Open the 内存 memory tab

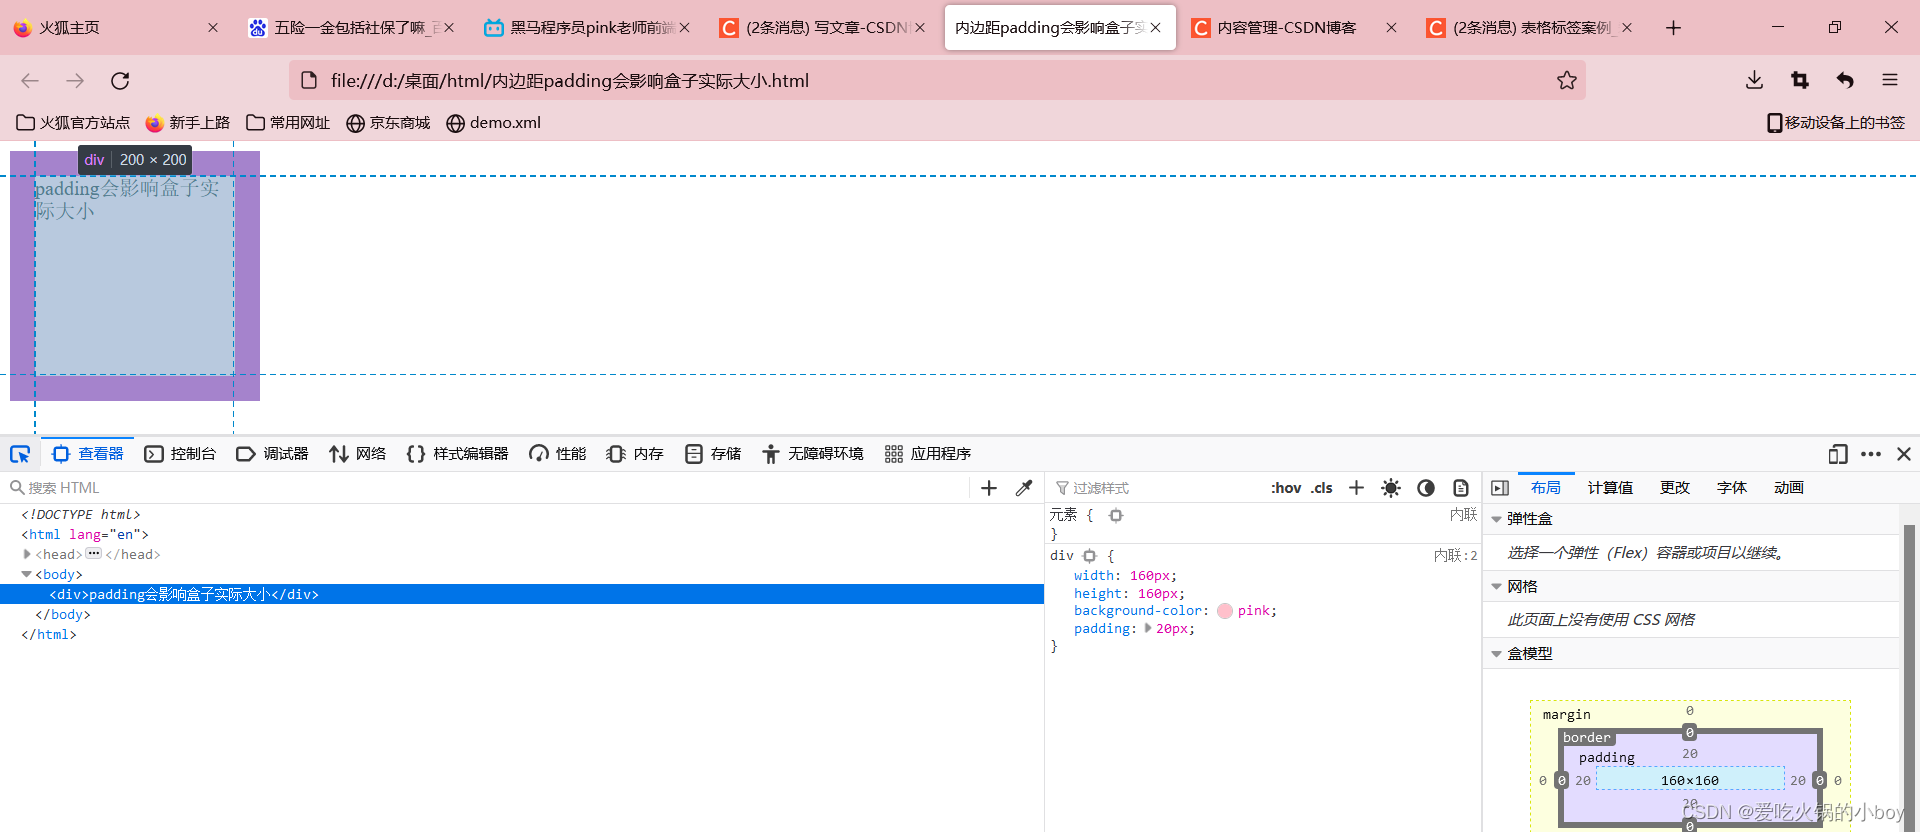635,454
